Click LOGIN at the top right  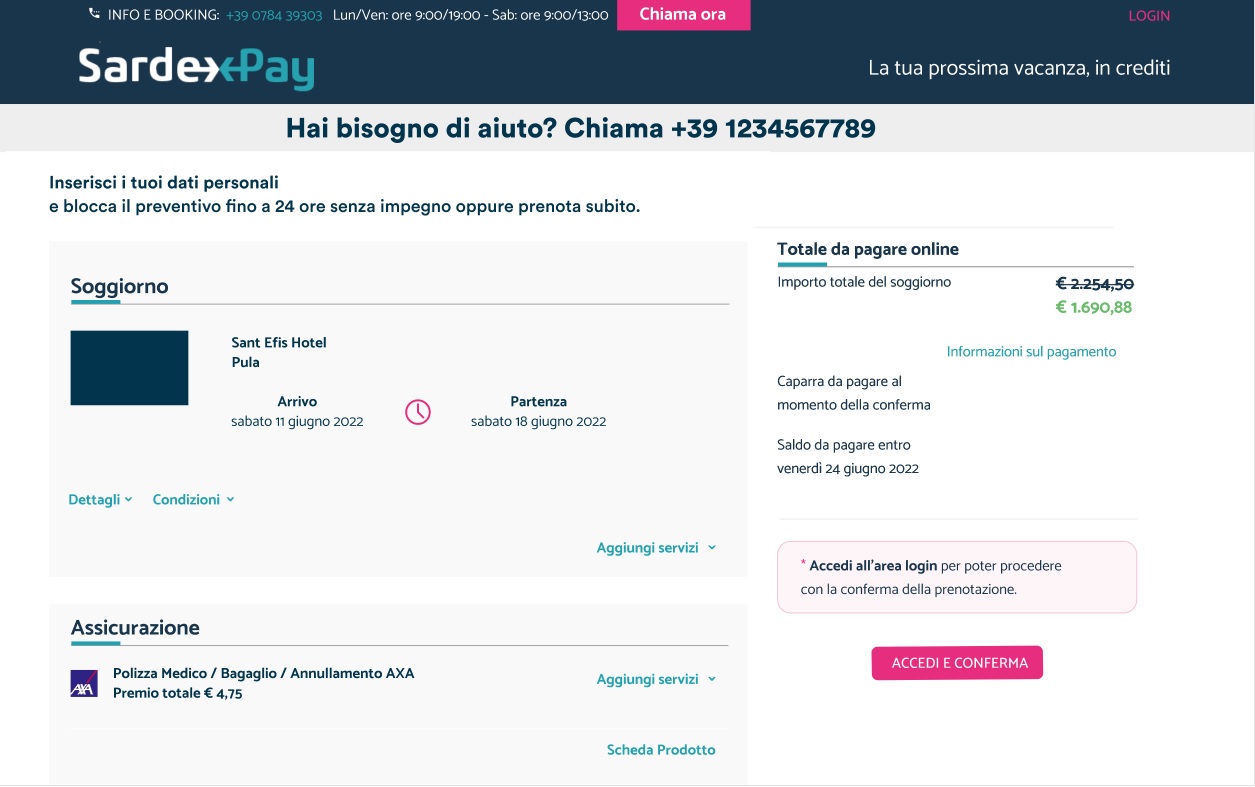pyautogui.click(x=1148, y=15)
